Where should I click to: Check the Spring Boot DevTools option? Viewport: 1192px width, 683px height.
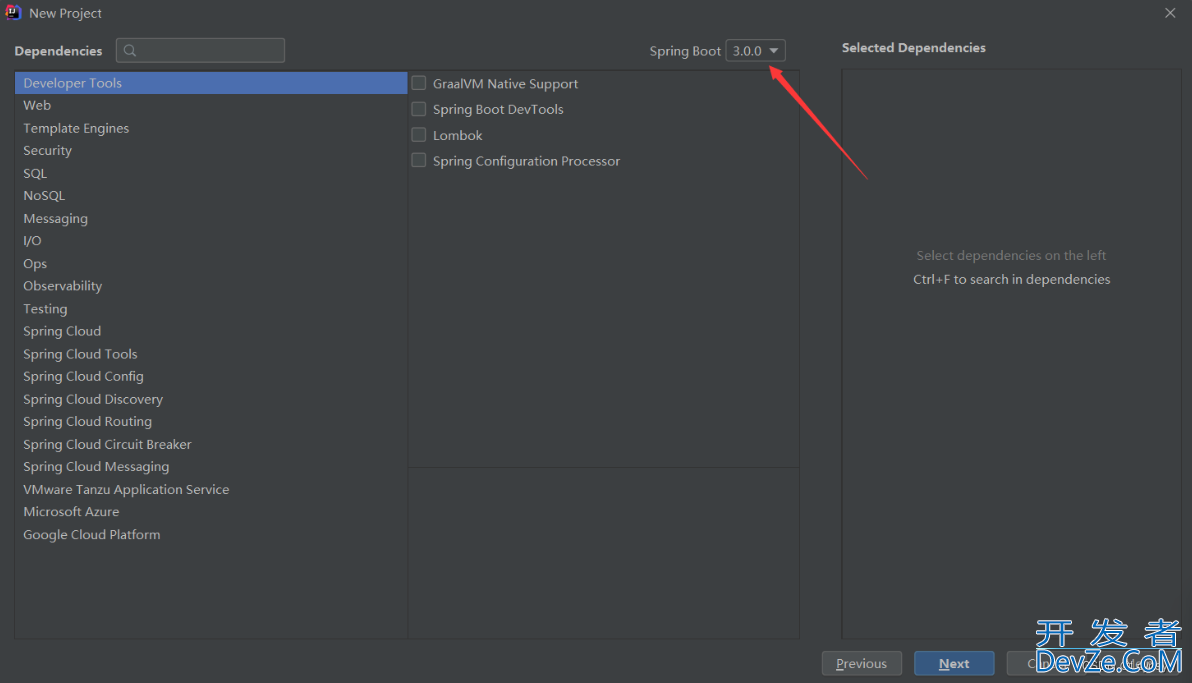[x=418, y=109]
